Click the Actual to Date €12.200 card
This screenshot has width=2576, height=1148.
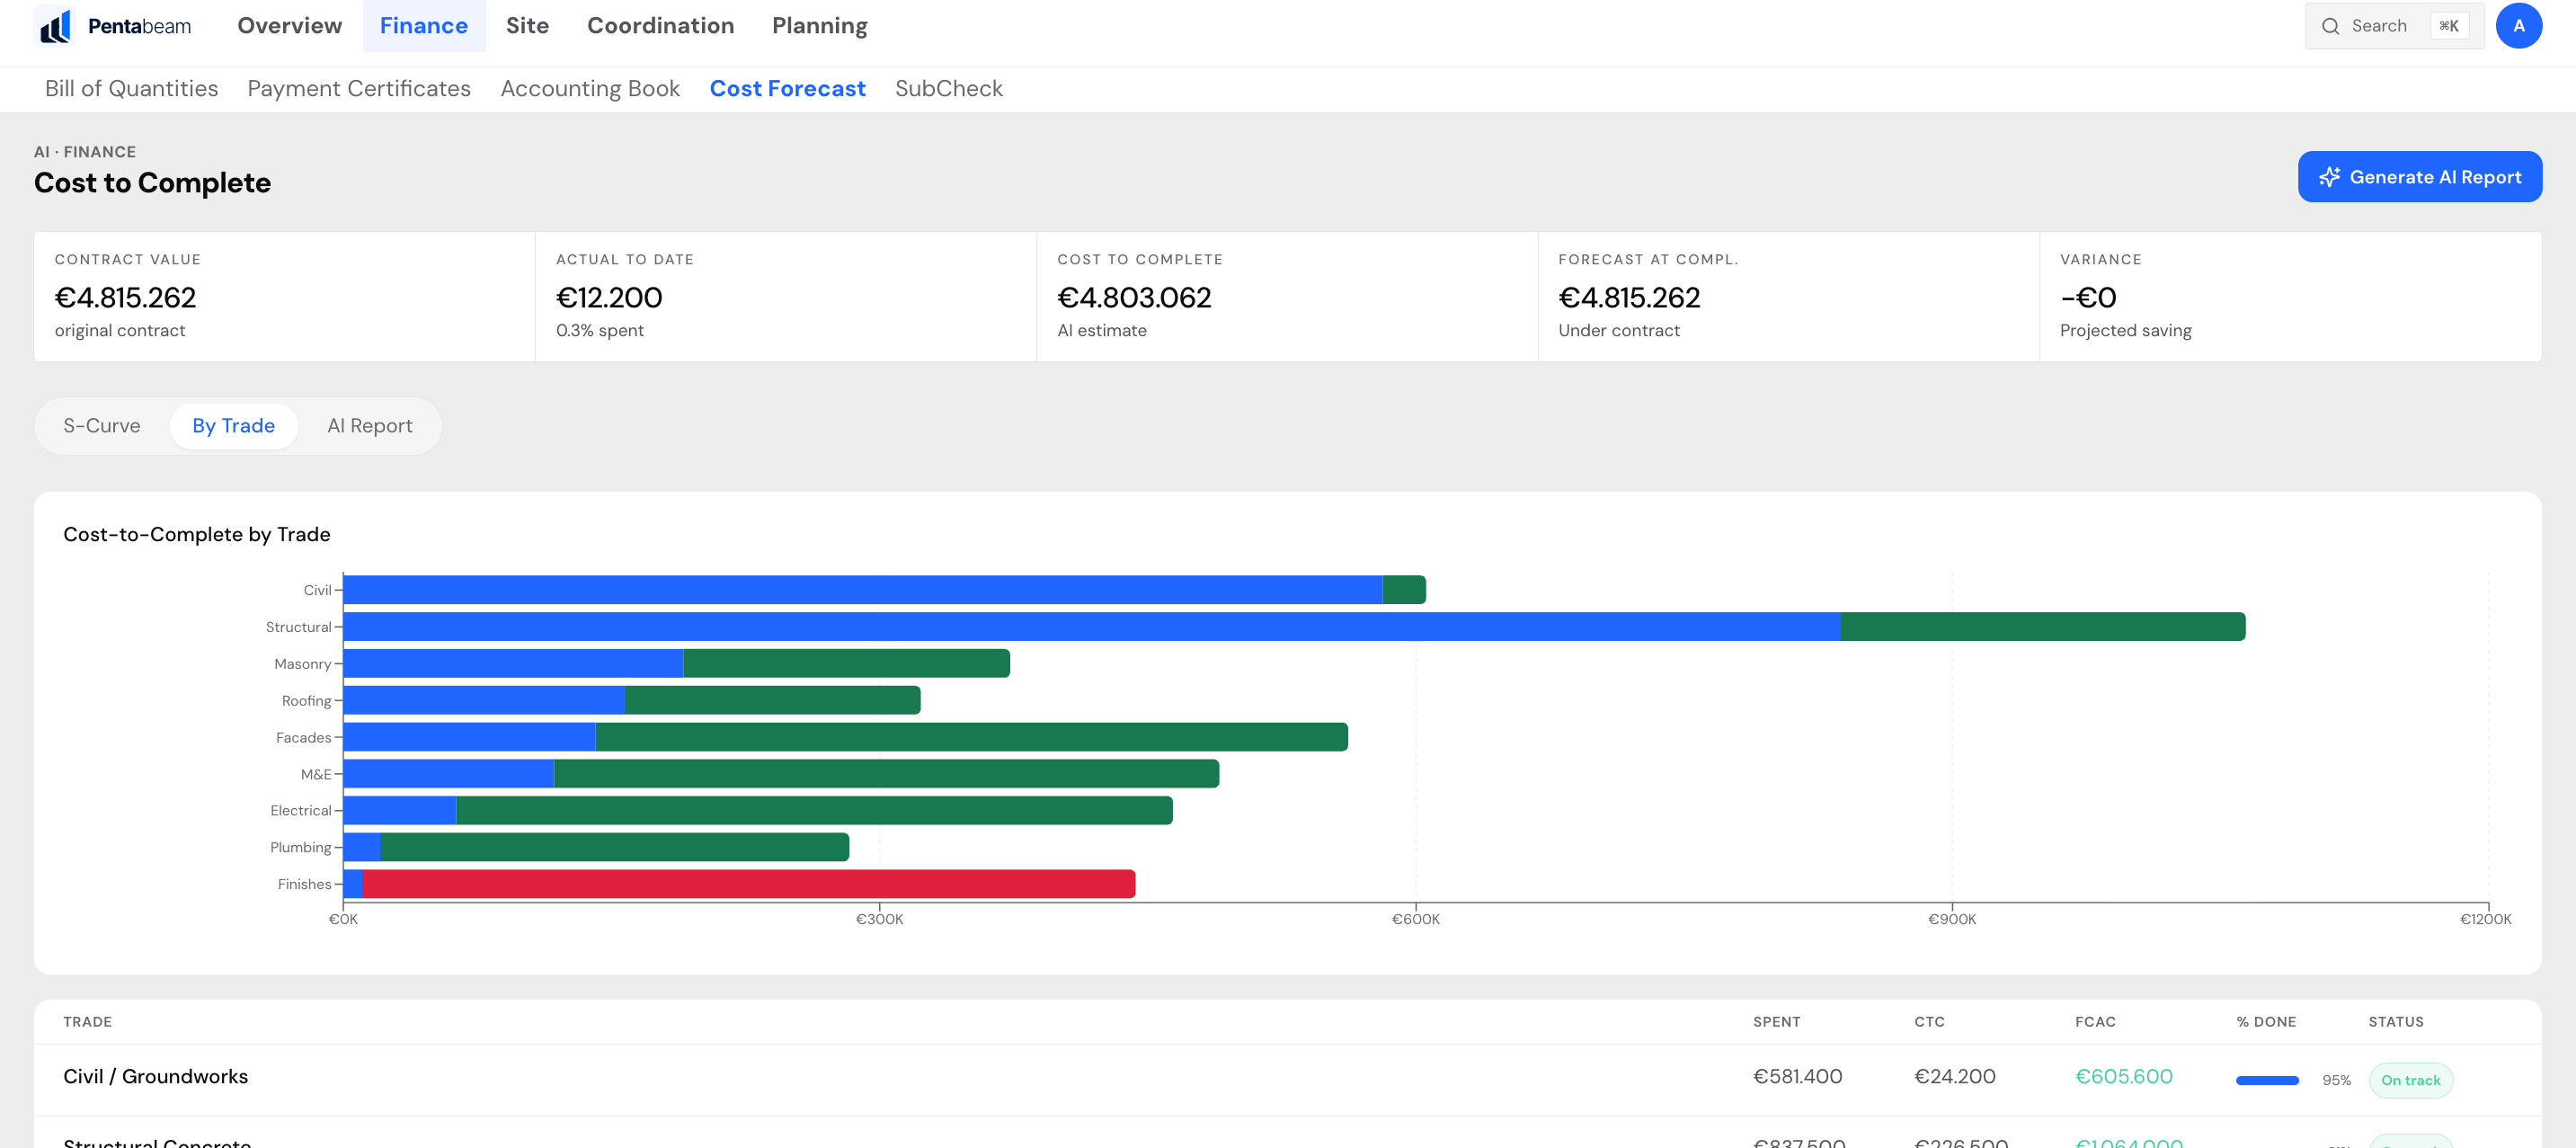tap(786, 297)
